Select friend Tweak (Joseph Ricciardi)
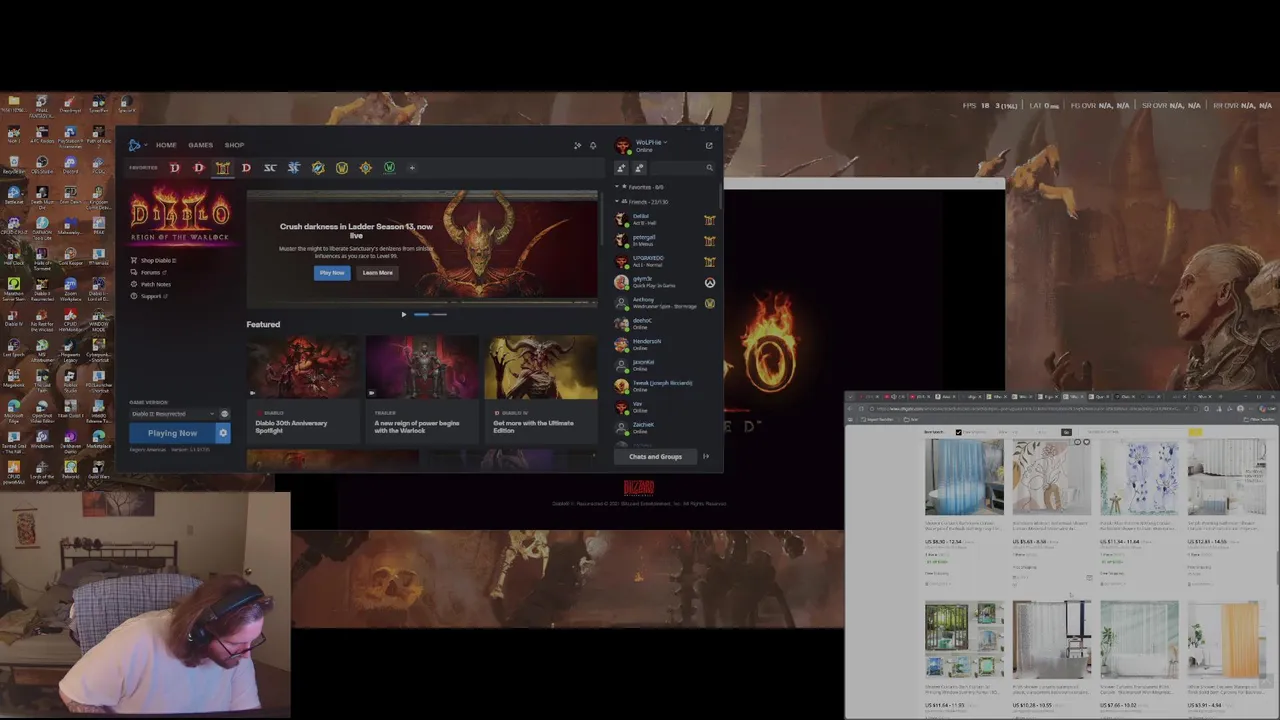1280x720 pixels. (666, 385)
